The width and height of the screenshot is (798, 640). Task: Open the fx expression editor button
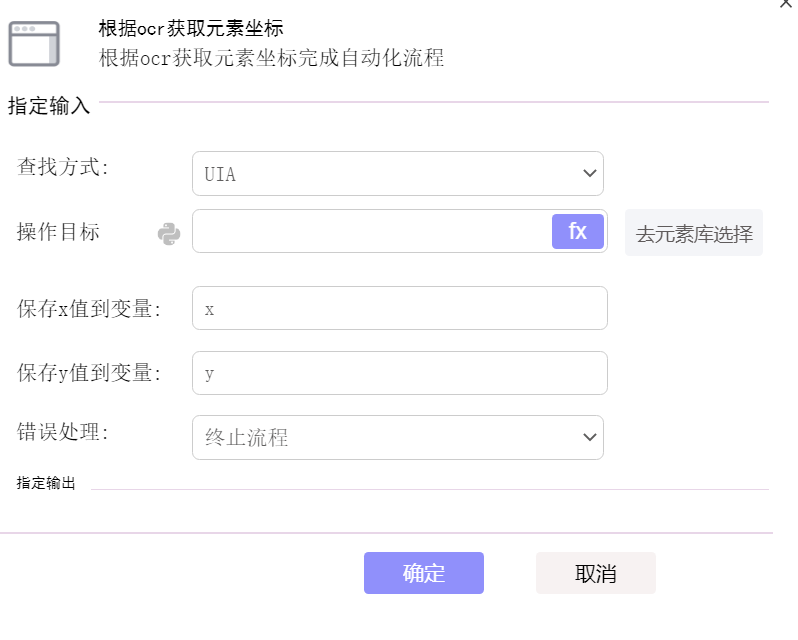click(x=578, y=231)
